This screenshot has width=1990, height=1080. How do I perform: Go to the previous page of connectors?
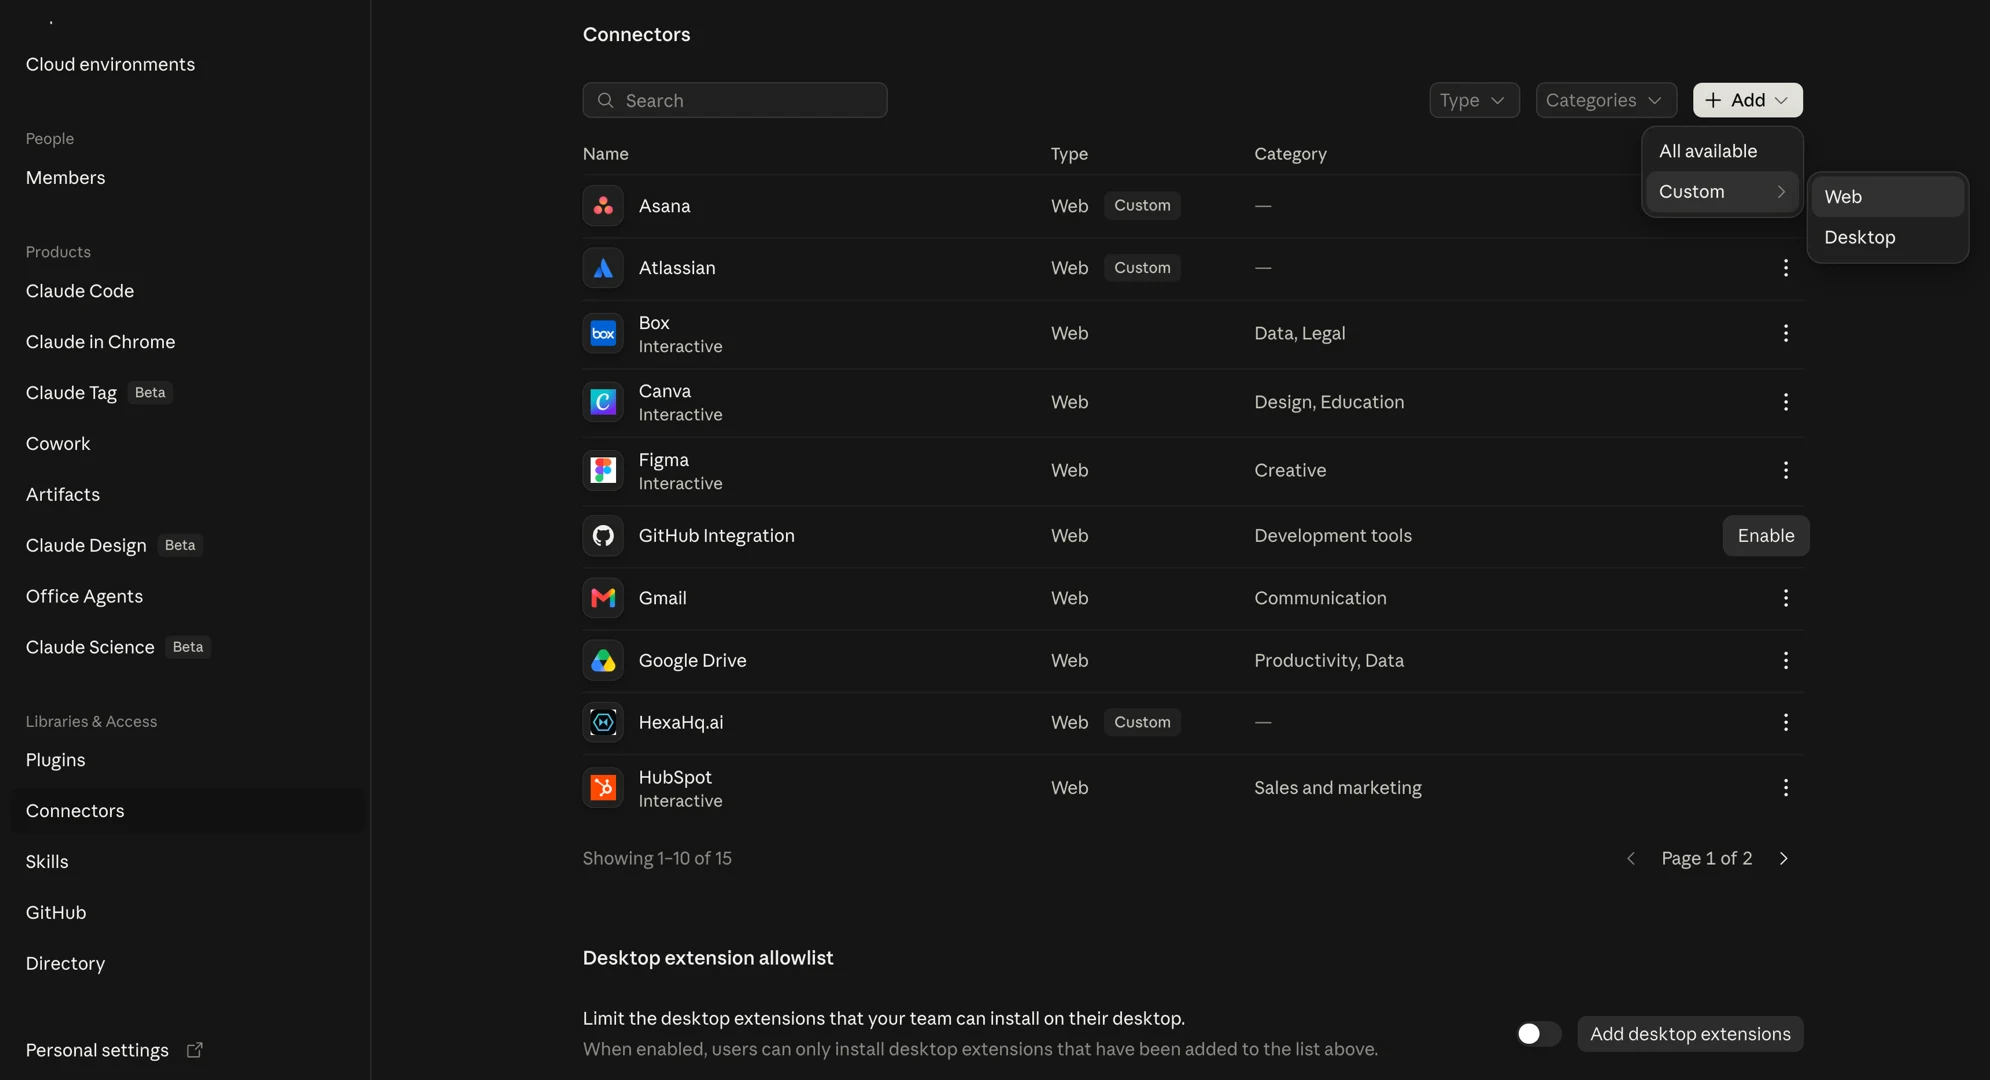point(1631,859)
